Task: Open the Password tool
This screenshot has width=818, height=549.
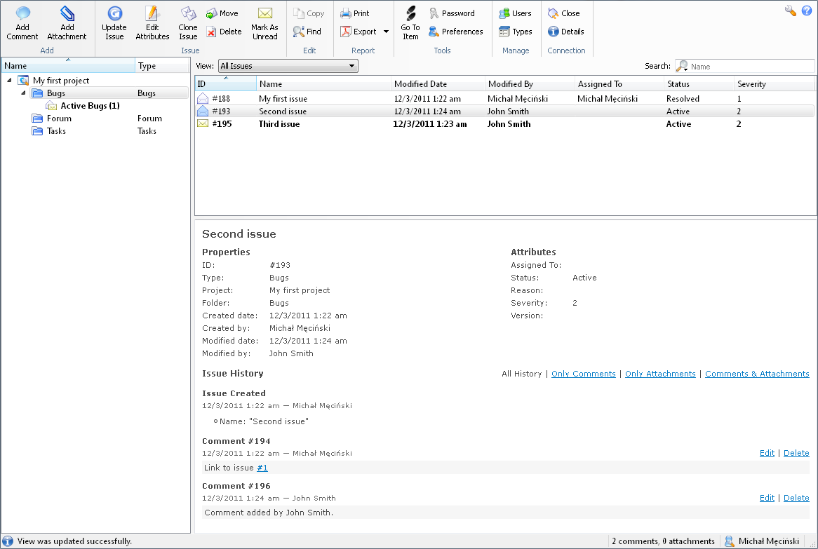Action: pos(452,13)
